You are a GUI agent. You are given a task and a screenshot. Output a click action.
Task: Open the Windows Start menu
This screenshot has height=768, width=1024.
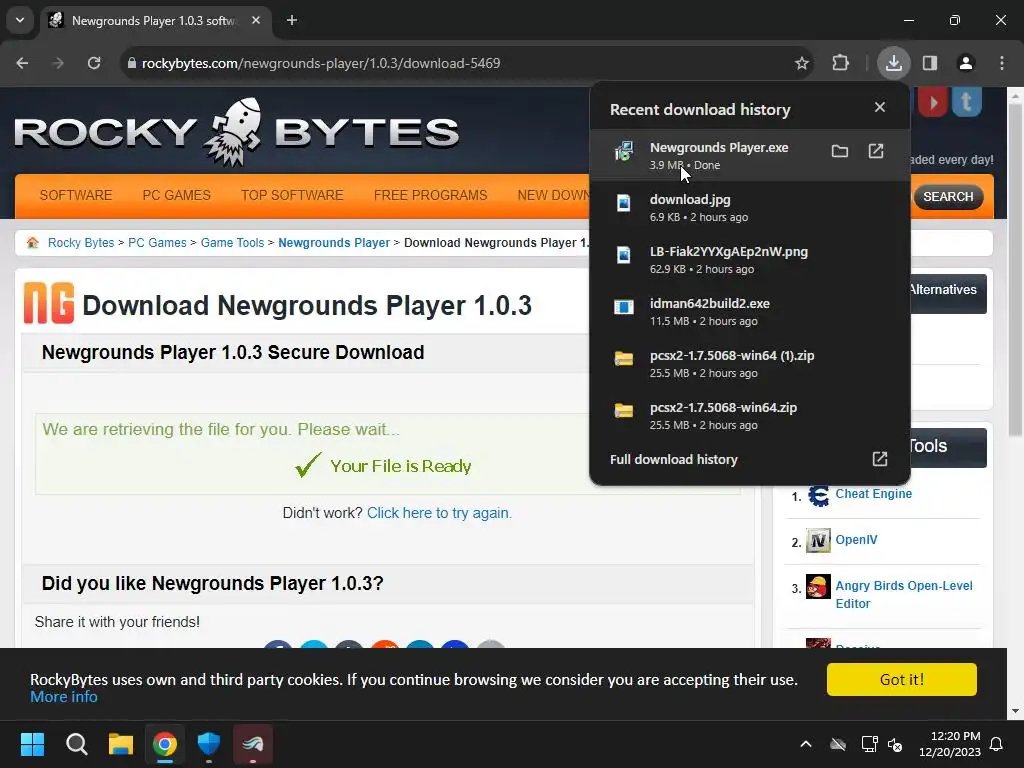click(32, 744)
